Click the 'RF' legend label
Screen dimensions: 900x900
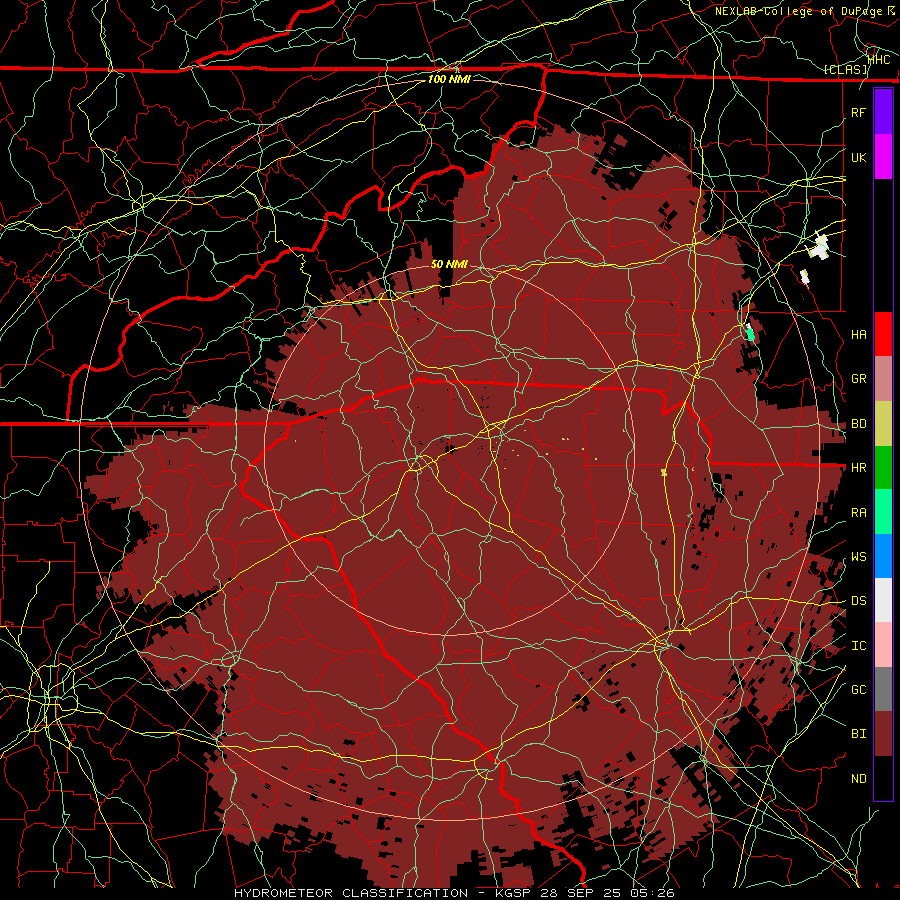[x=858, y=113]
